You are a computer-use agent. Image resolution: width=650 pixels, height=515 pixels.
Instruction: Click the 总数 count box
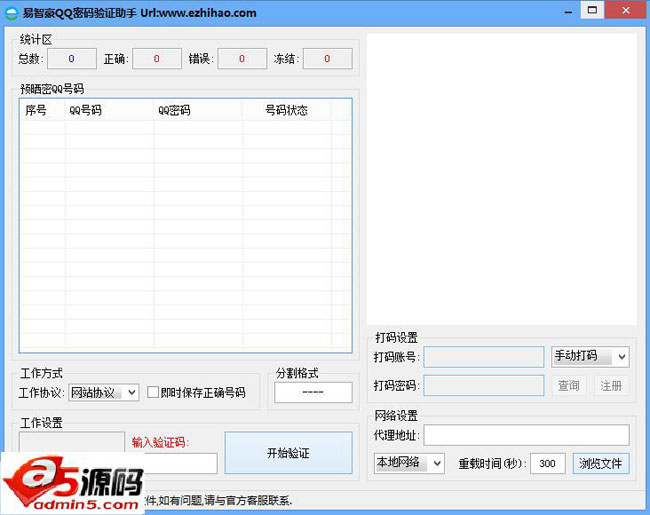click(x=72, y=58)
